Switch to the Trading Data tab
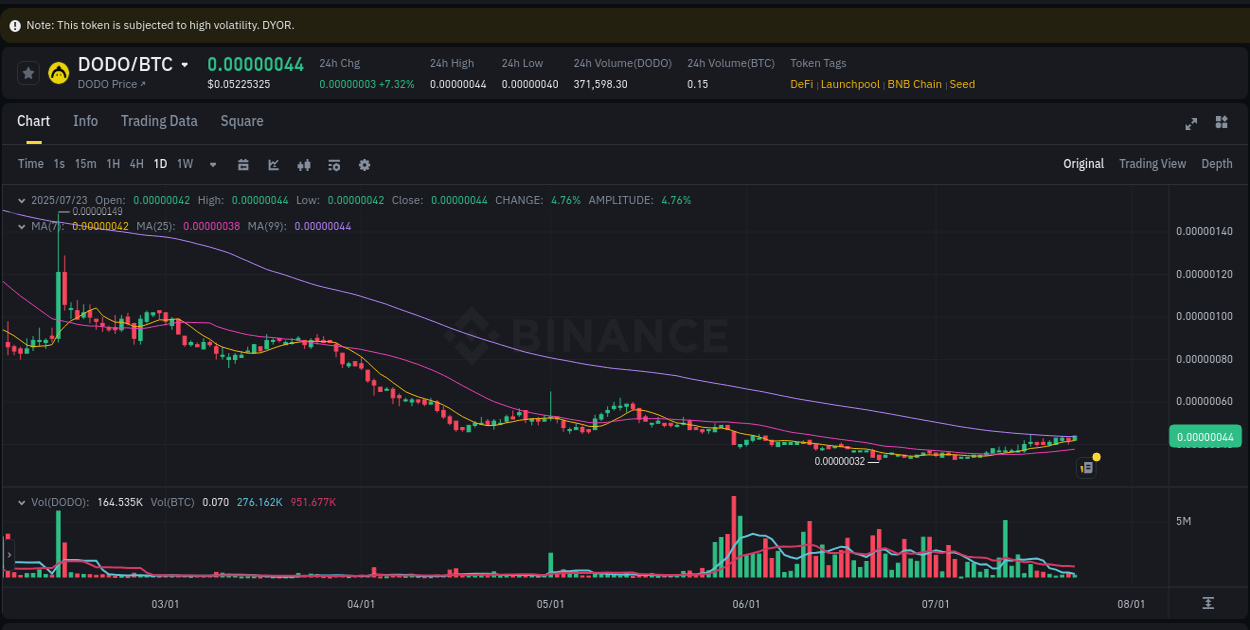Screen dimensions: 1250x630 point(159,121)
